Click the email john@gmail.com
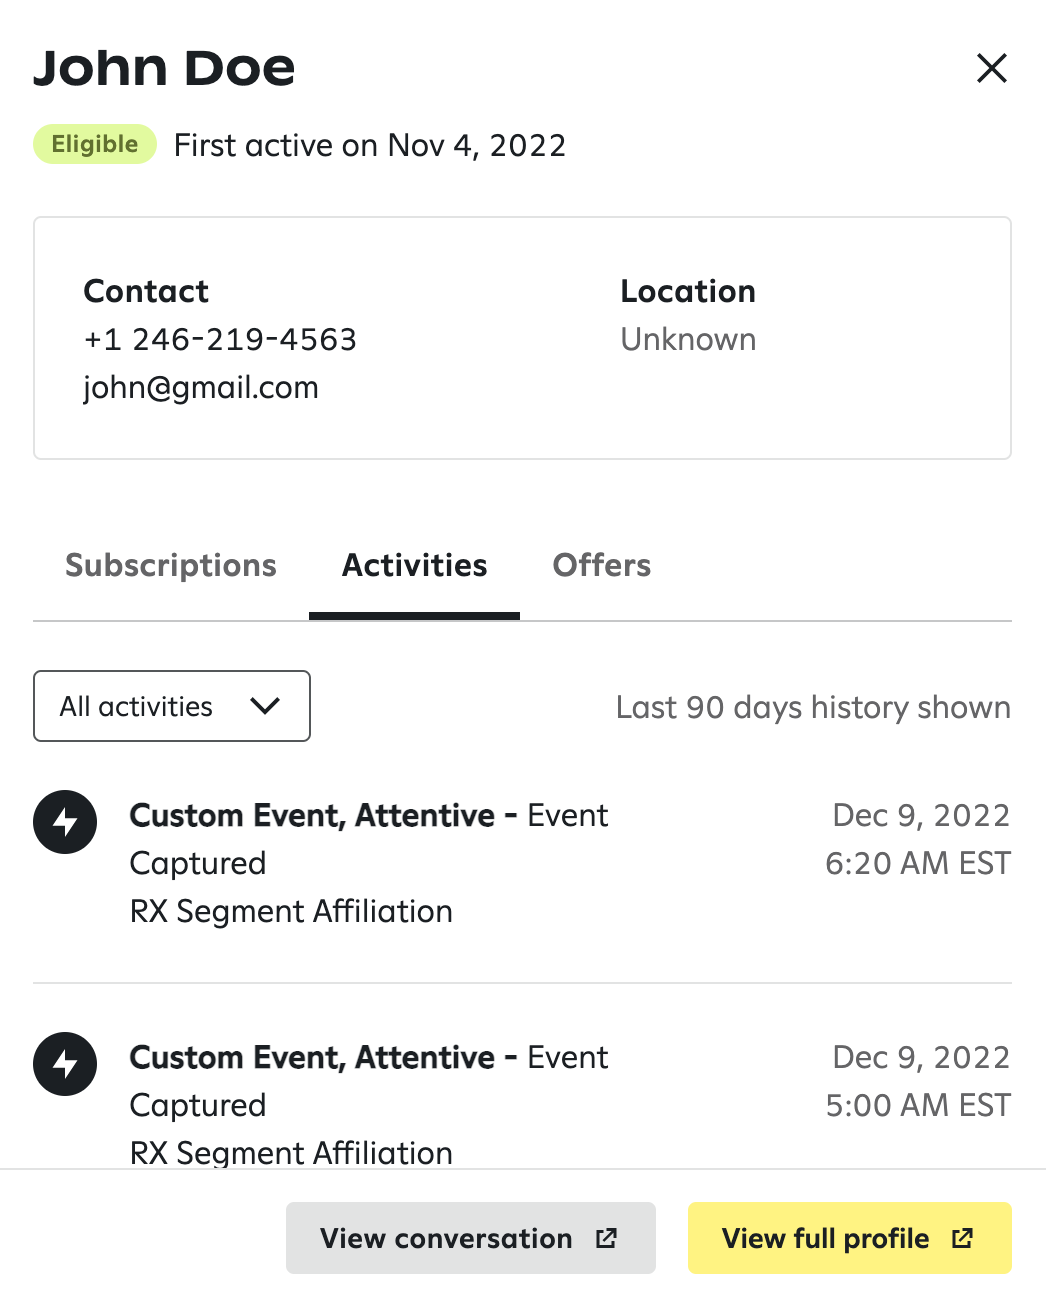Image resolution: width=1046 pixels, height=1292 pixels. [x=201, y=388]
